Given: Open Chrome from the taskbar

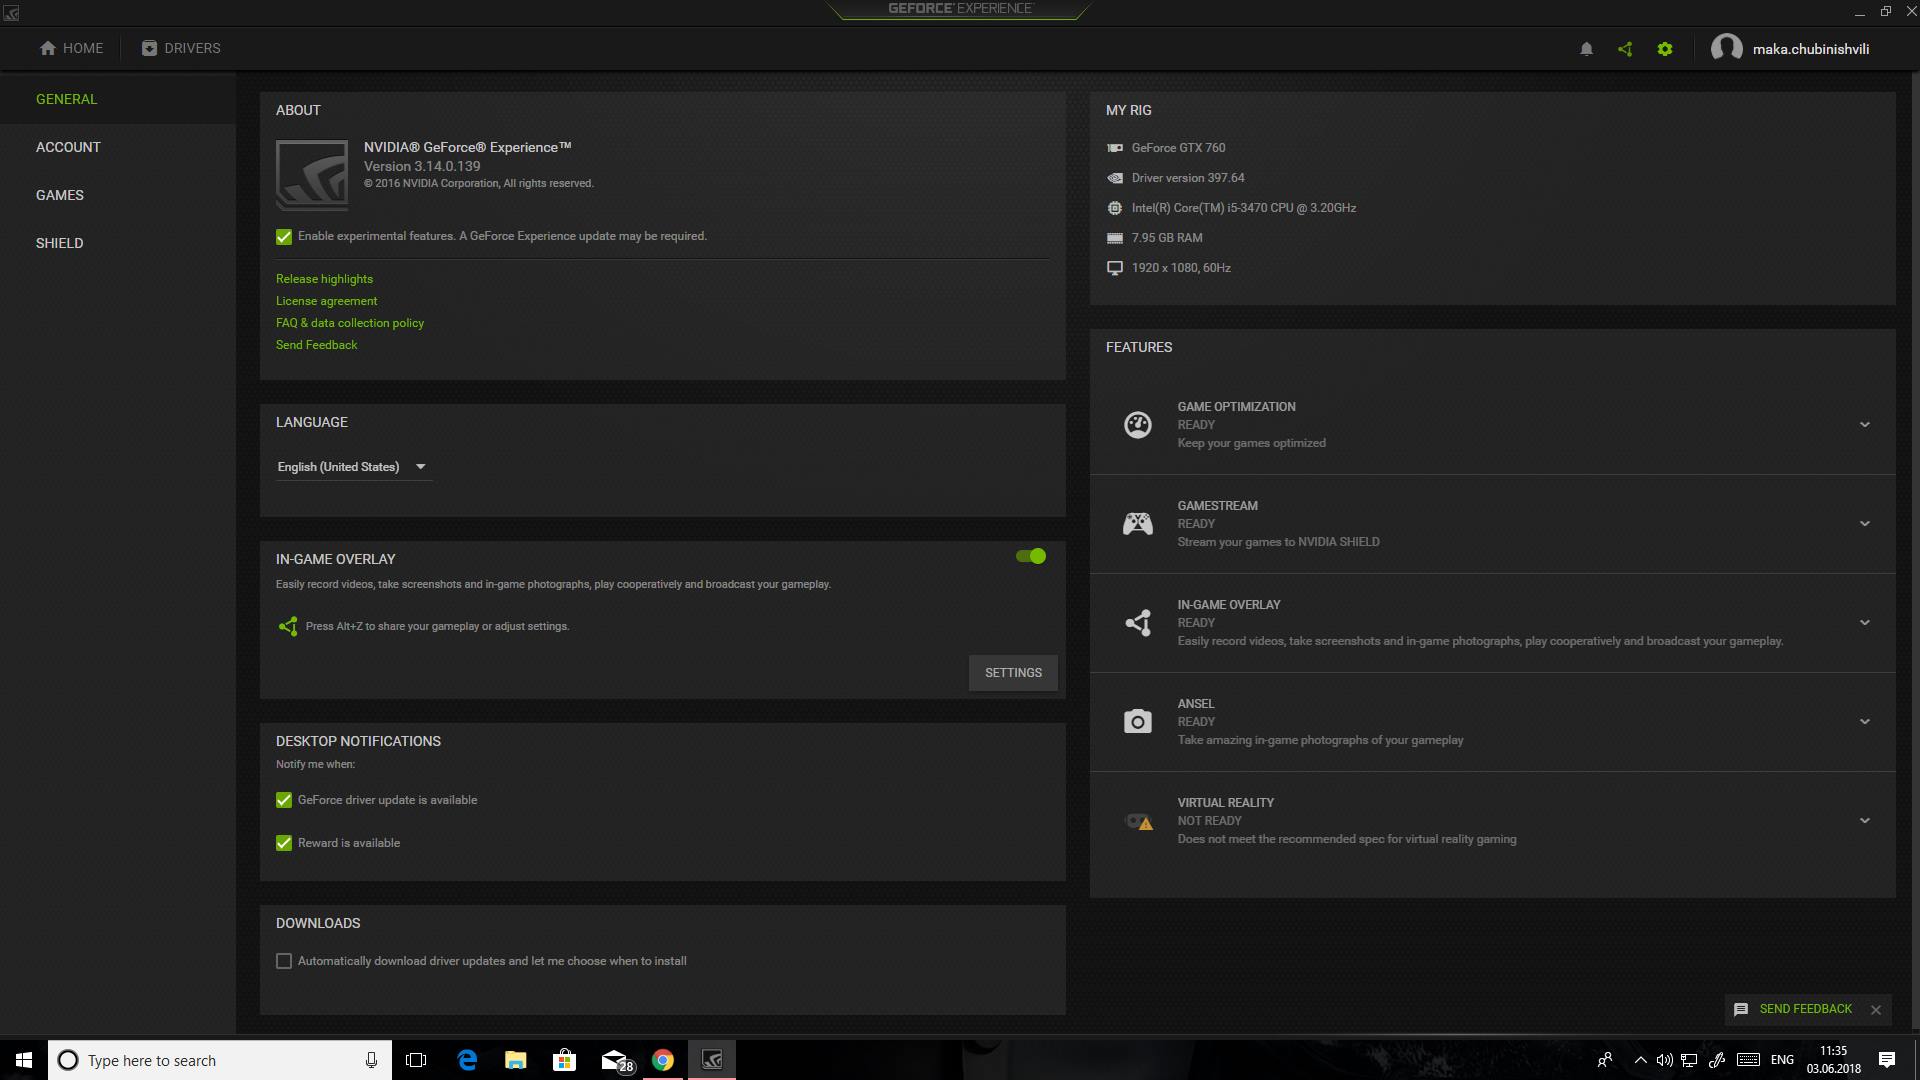Looking at the screenshot, I should pyautogui.click(x=663, y=1060).
